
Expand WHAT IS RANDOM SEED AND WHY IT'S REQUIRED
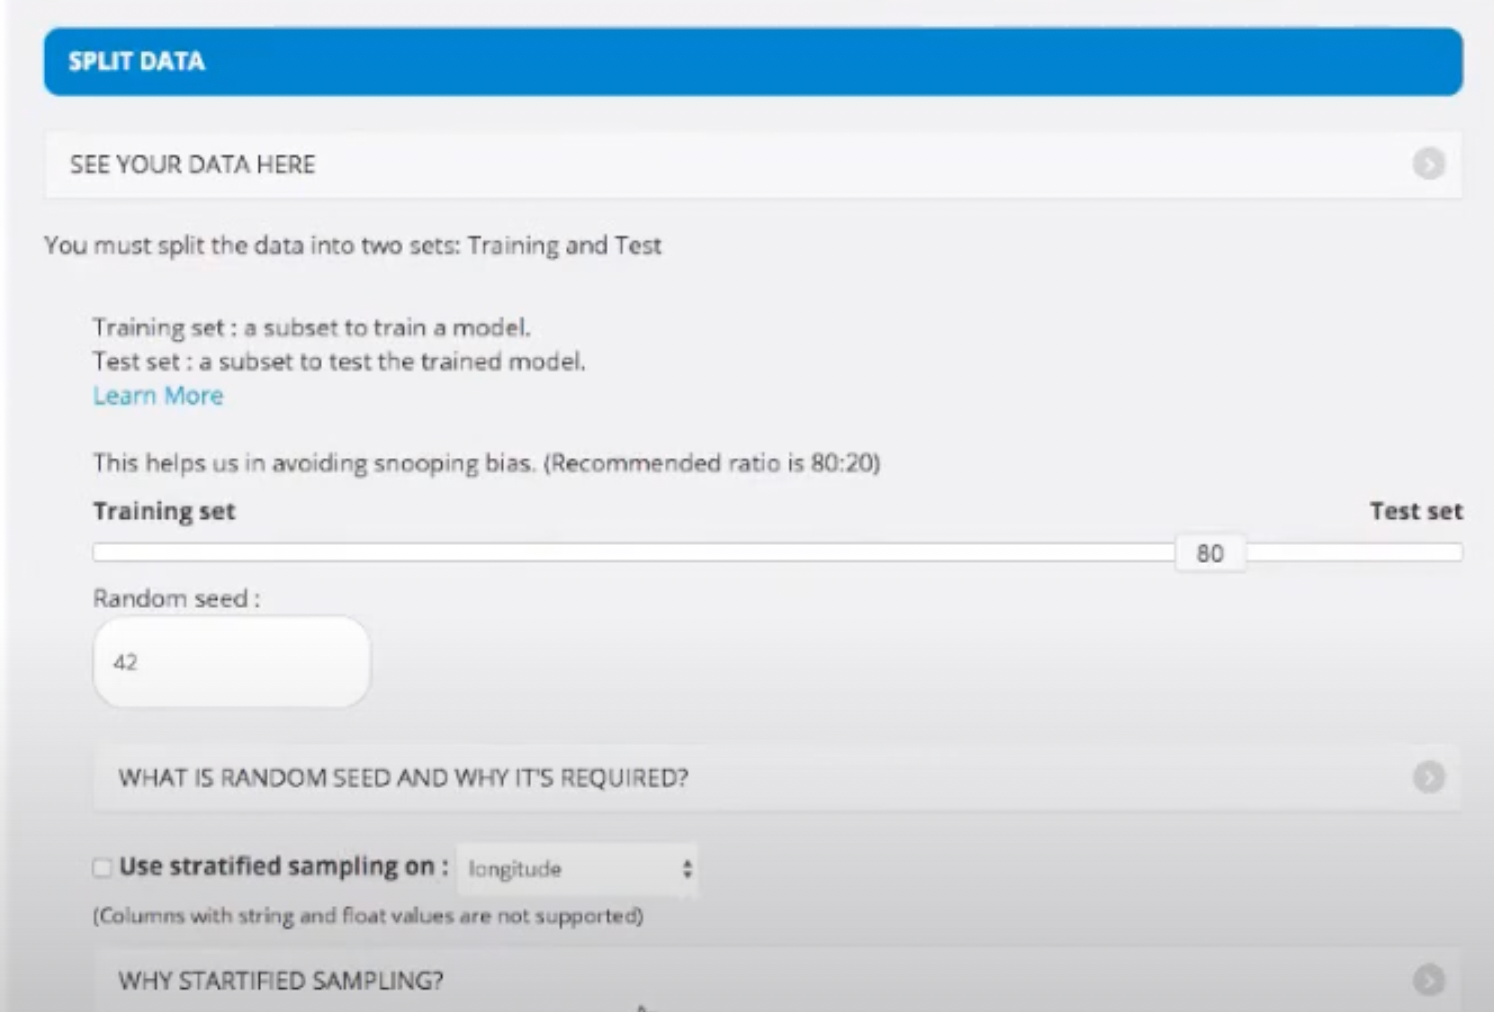click(x=777, y=777)
